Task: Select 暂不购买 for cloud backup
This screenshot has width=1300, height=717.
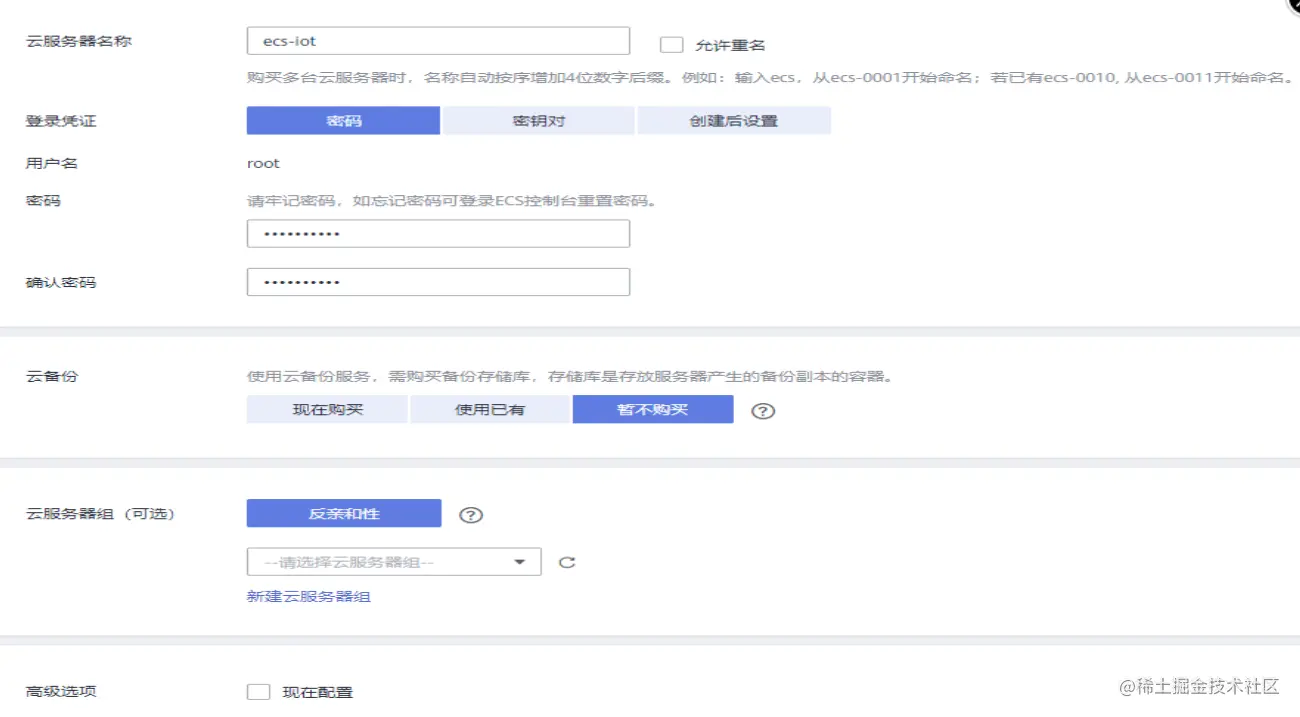Action: tap(653, 409)
